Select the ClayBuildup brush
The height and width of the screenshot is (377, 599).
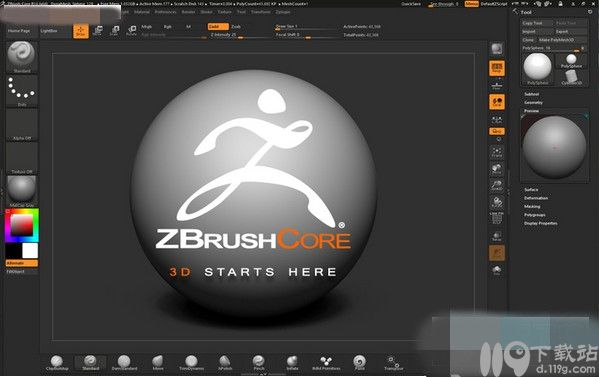[57, 362]
